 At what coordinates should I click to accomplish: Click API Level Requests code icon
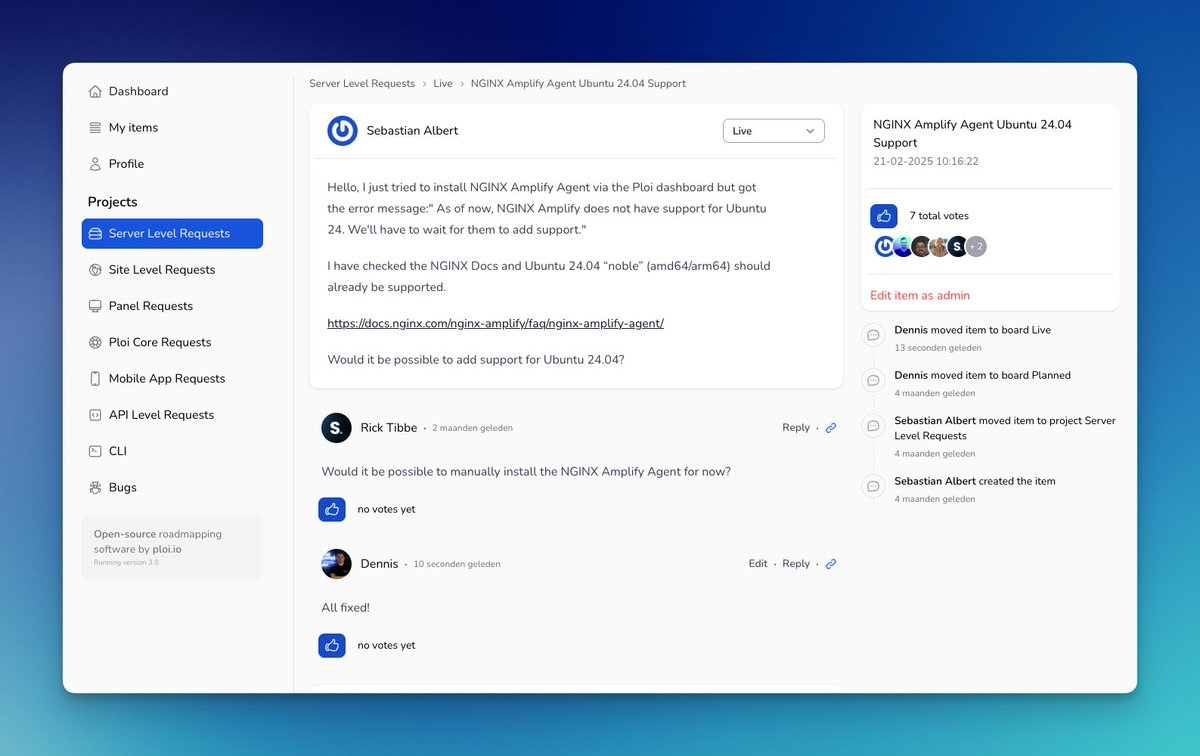pyautogui.click(x=95, y=415)
